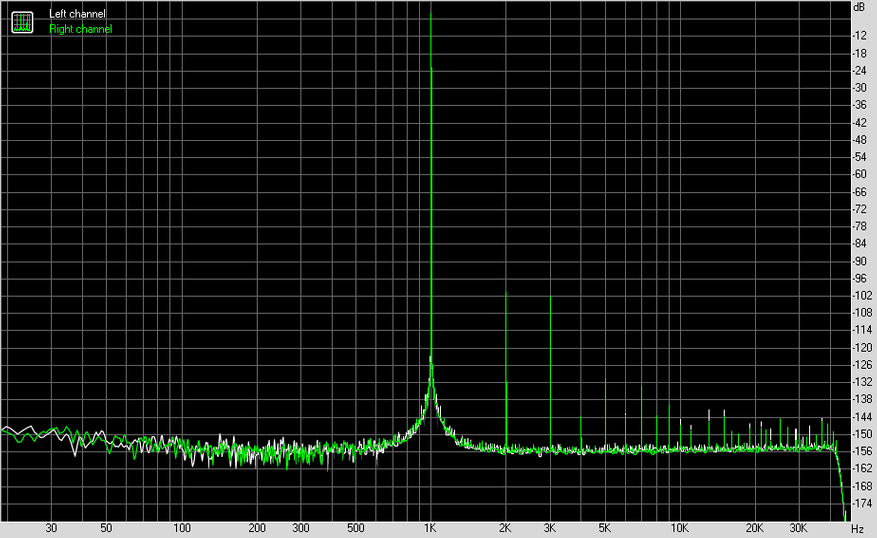Click the 100 Hz axis label
Image resolution: width=877 pixels, height=538 pixels.
(182, 528)
